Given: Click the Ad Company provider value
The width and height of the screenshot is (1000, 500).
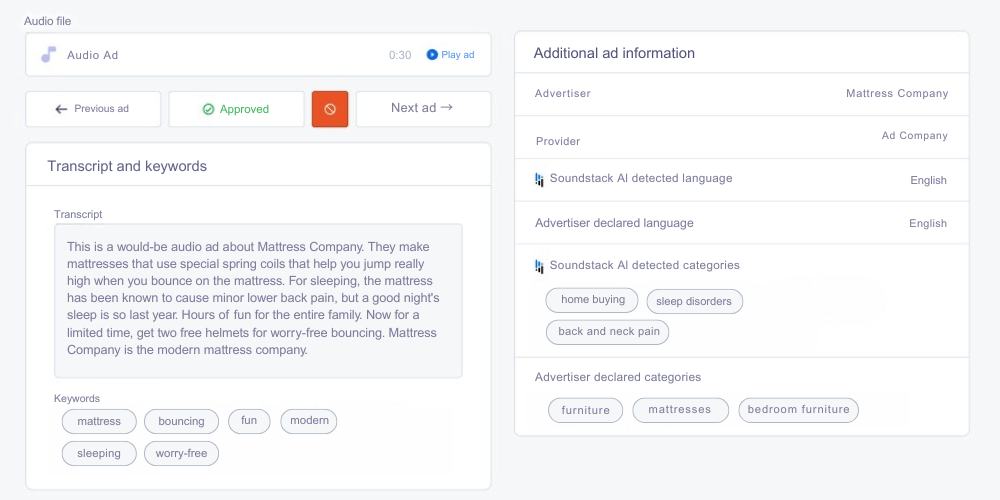Looking at the screenshot, I should pos(915,136).
